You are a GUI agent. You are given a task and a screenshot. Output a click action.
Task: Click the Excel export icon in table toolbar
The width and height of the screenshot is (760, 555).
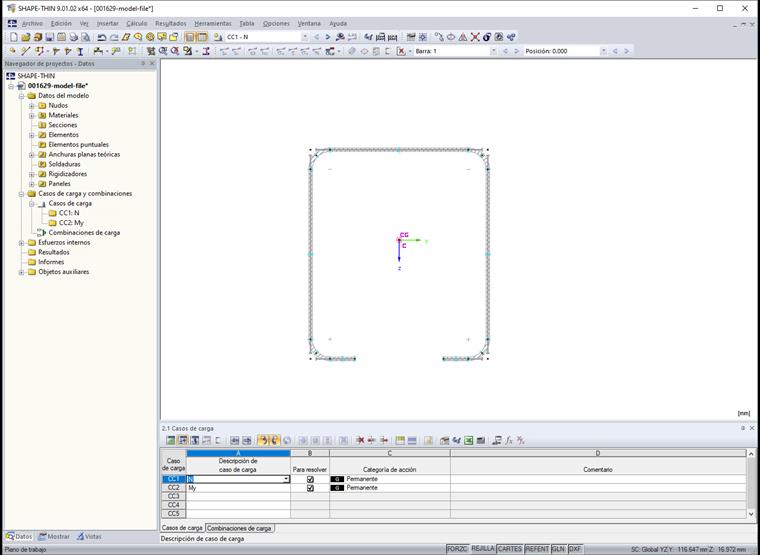click(x=469, y=440)
